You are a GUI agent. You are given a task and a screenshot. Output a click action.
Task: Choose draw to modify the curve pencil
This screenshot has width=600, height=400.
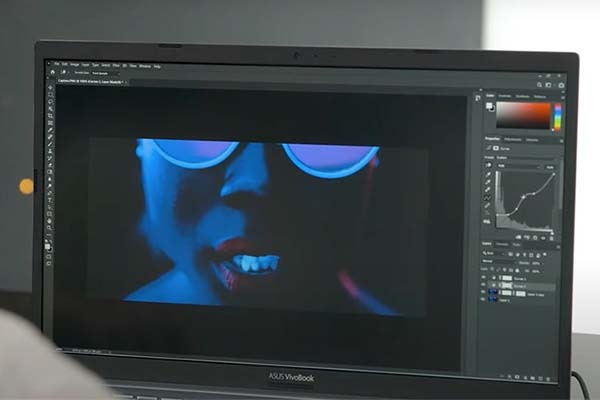point(487,205)
